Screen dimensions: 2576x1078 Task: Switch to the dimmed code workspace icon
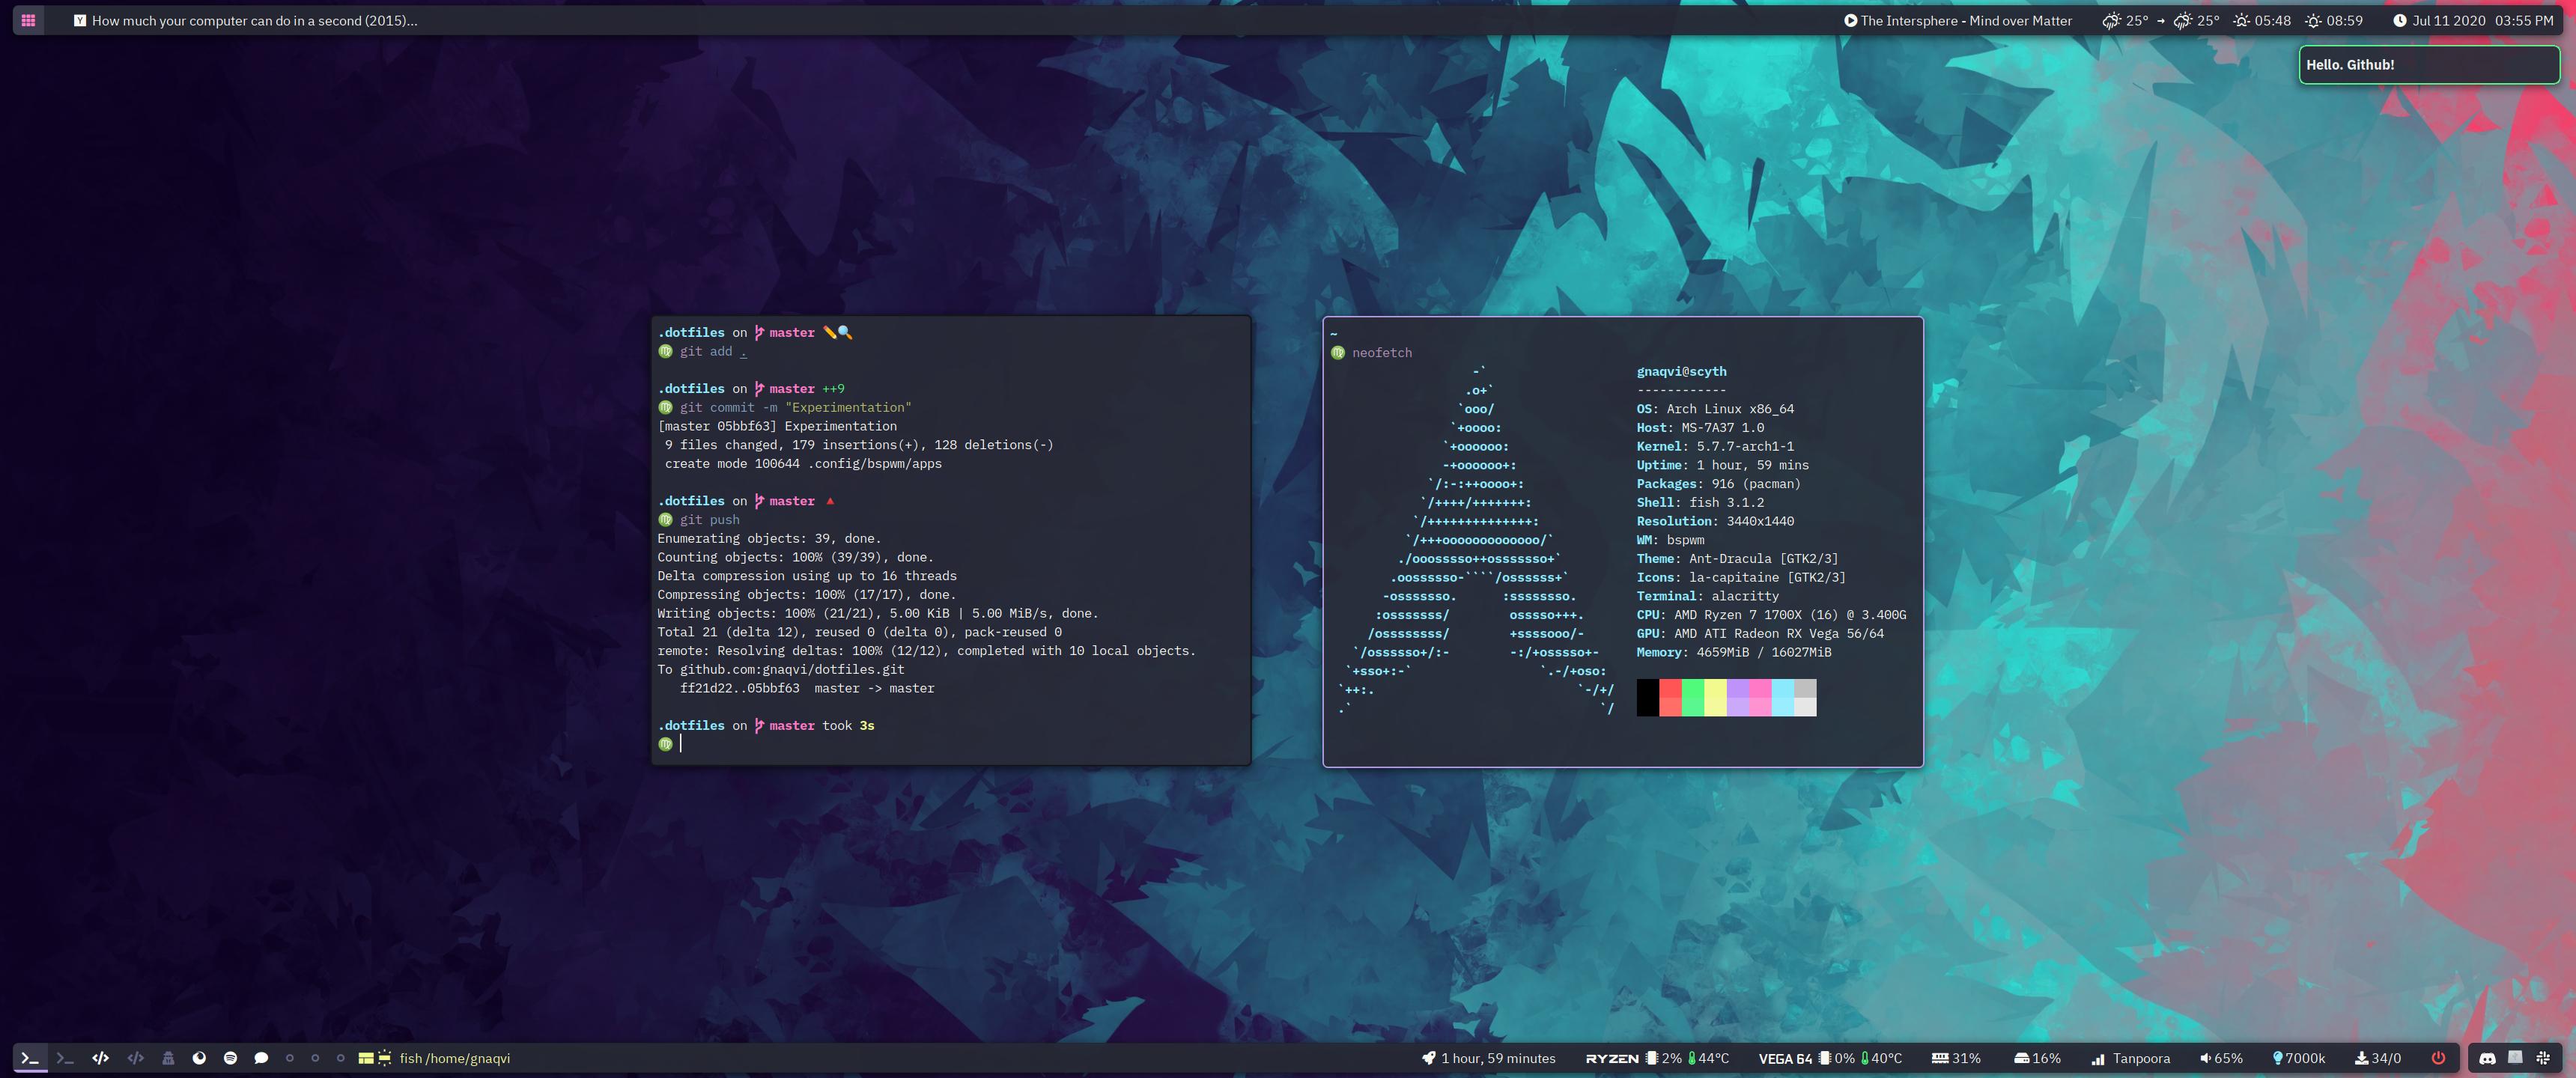tap(135, 1058)
